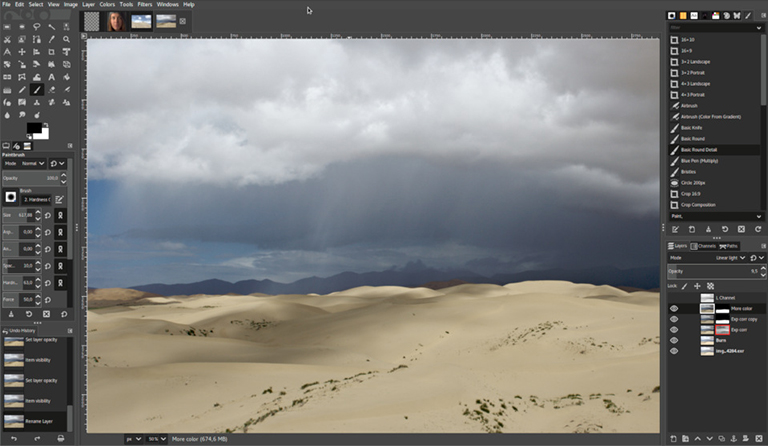The width and height of the screenshot is (768, 446).
Task: Select the Pencil tool
Action: tap(22, 90)
